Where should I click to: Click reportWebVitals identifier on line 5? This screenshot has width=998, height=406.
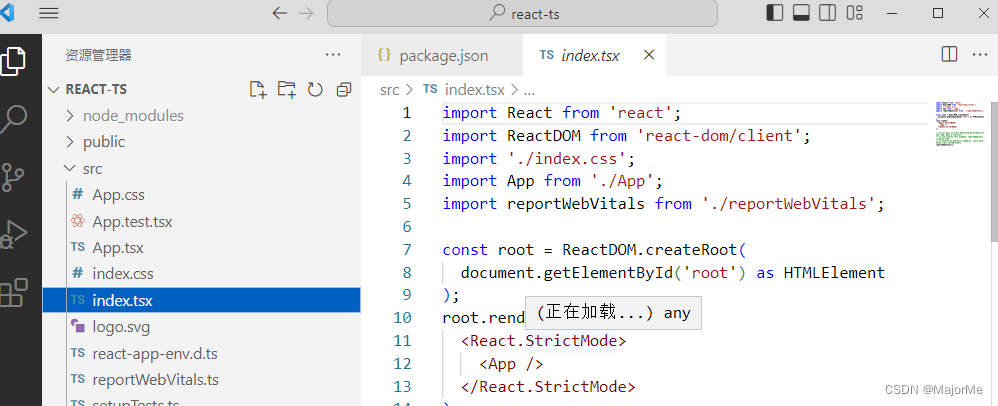(x=576, y=204)
